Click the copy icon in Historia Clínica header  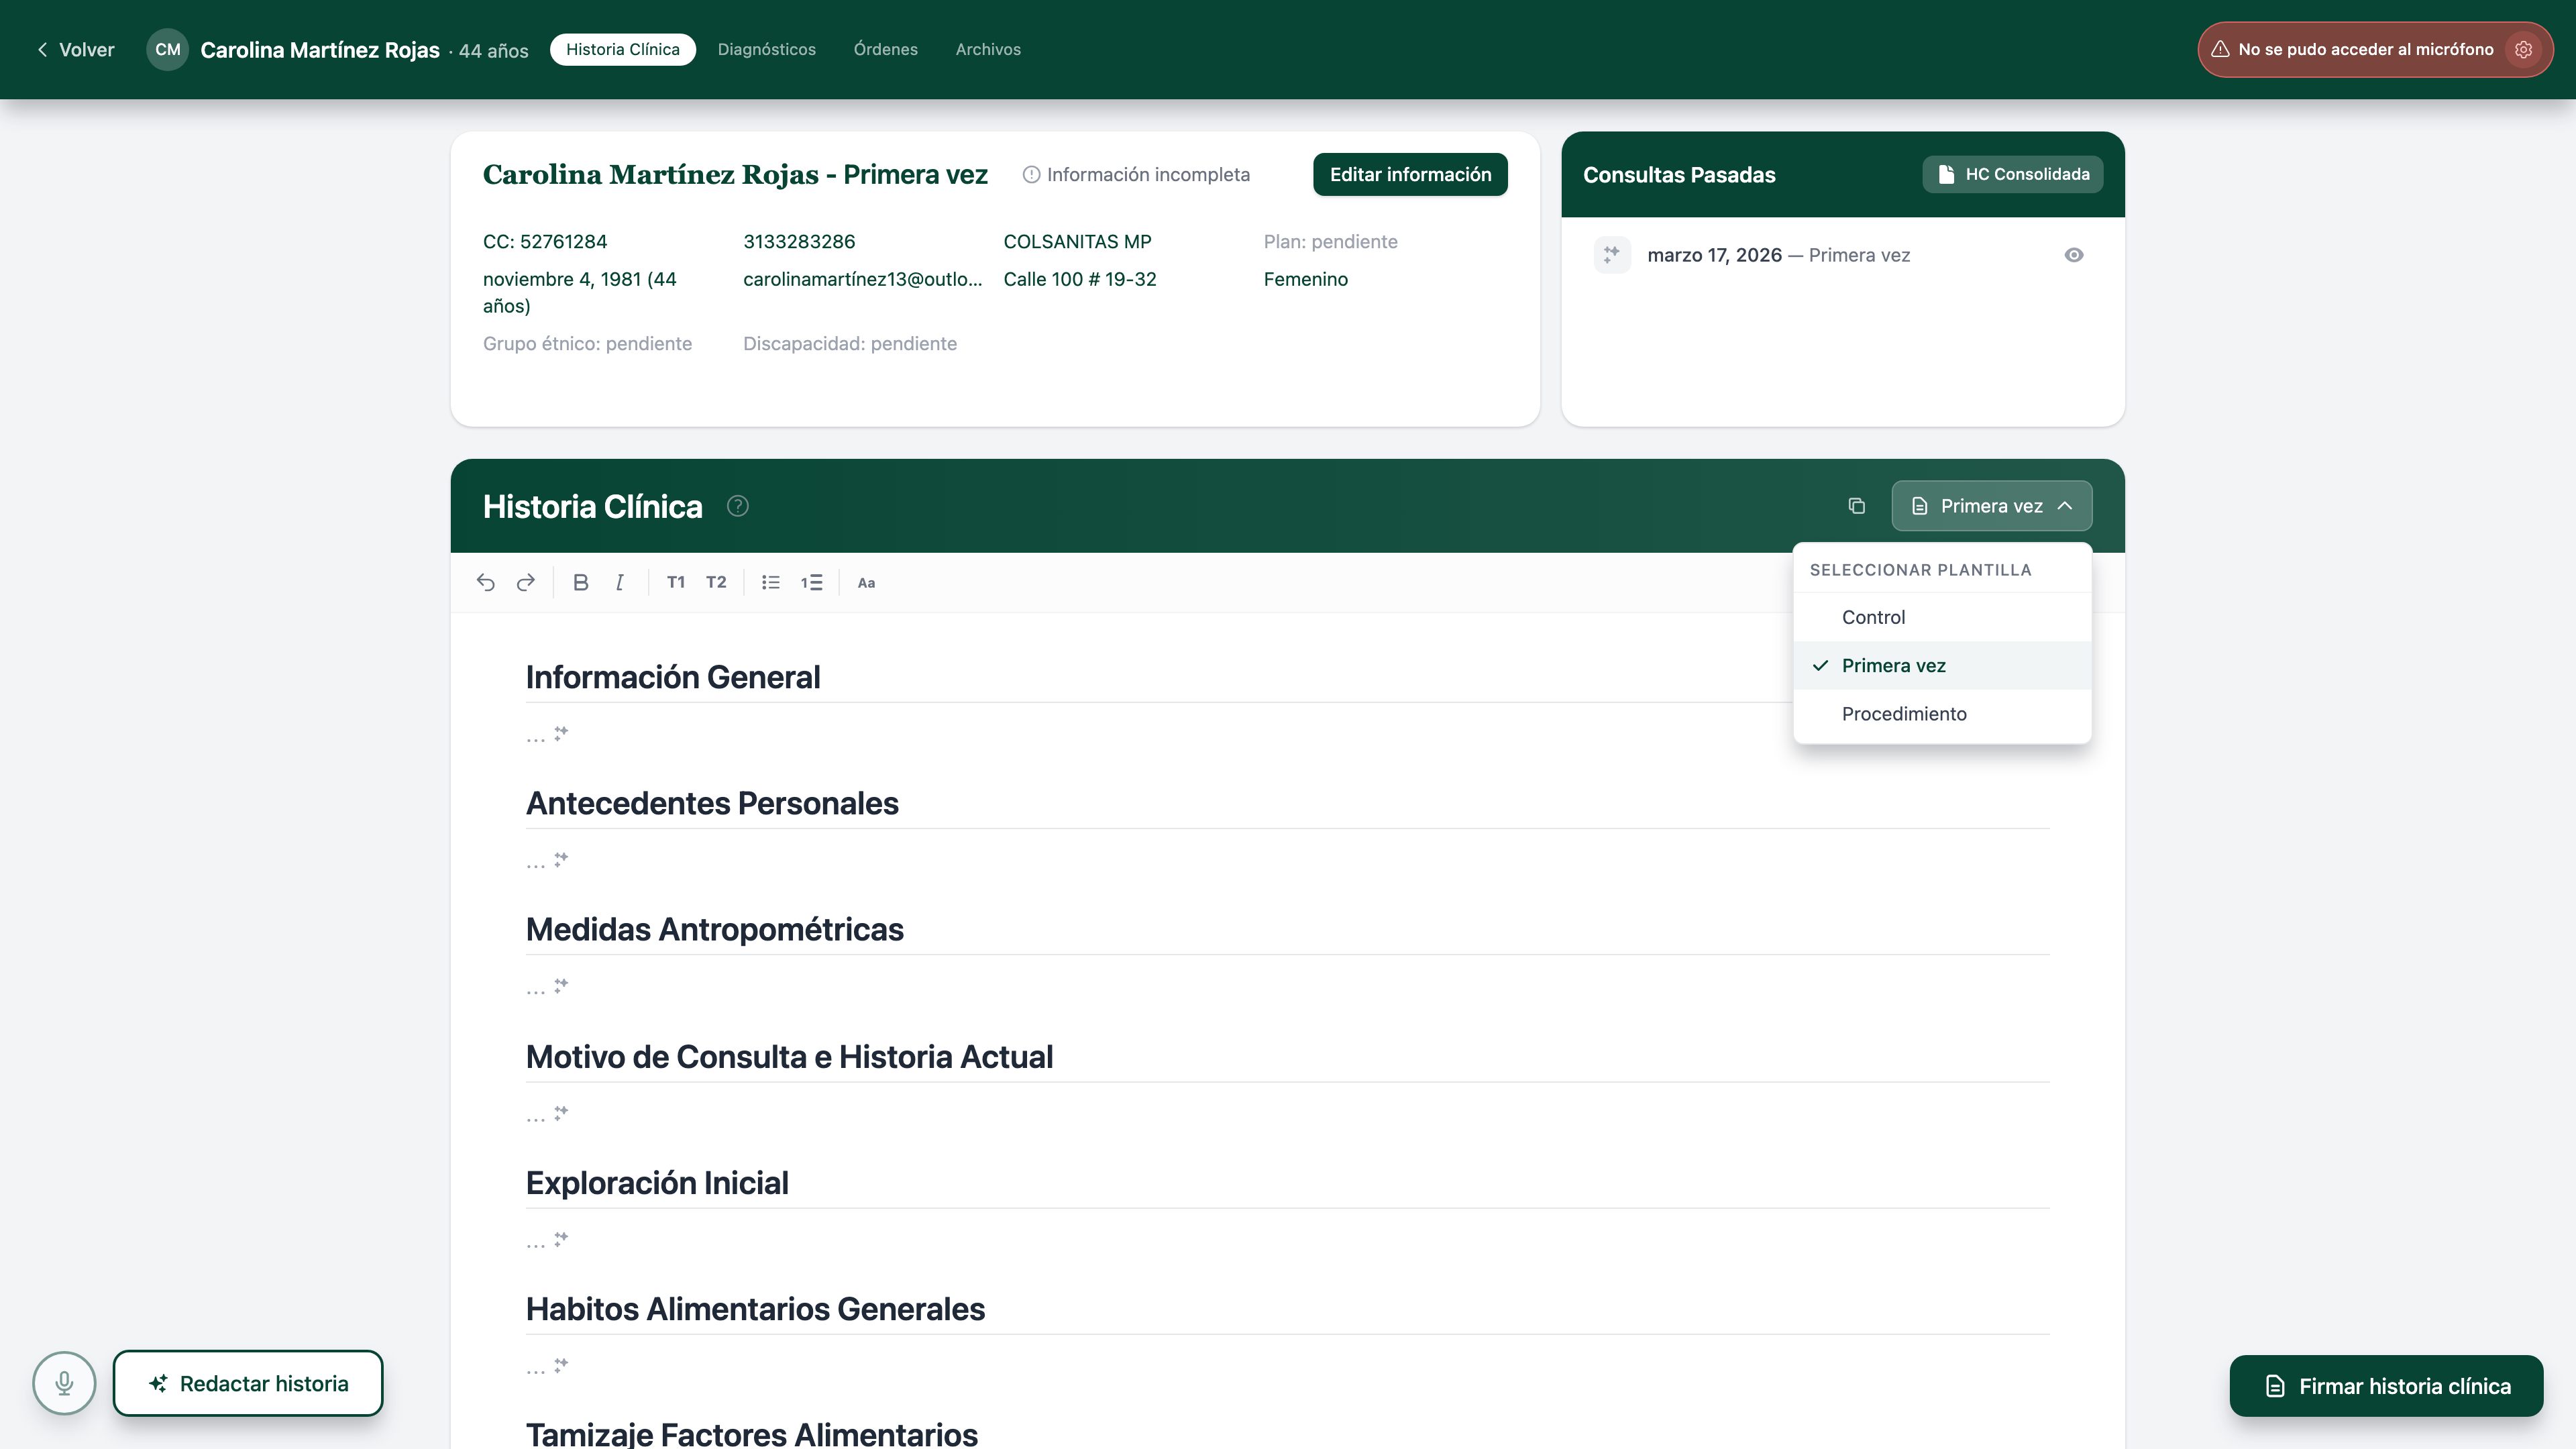coord(1857,506)
